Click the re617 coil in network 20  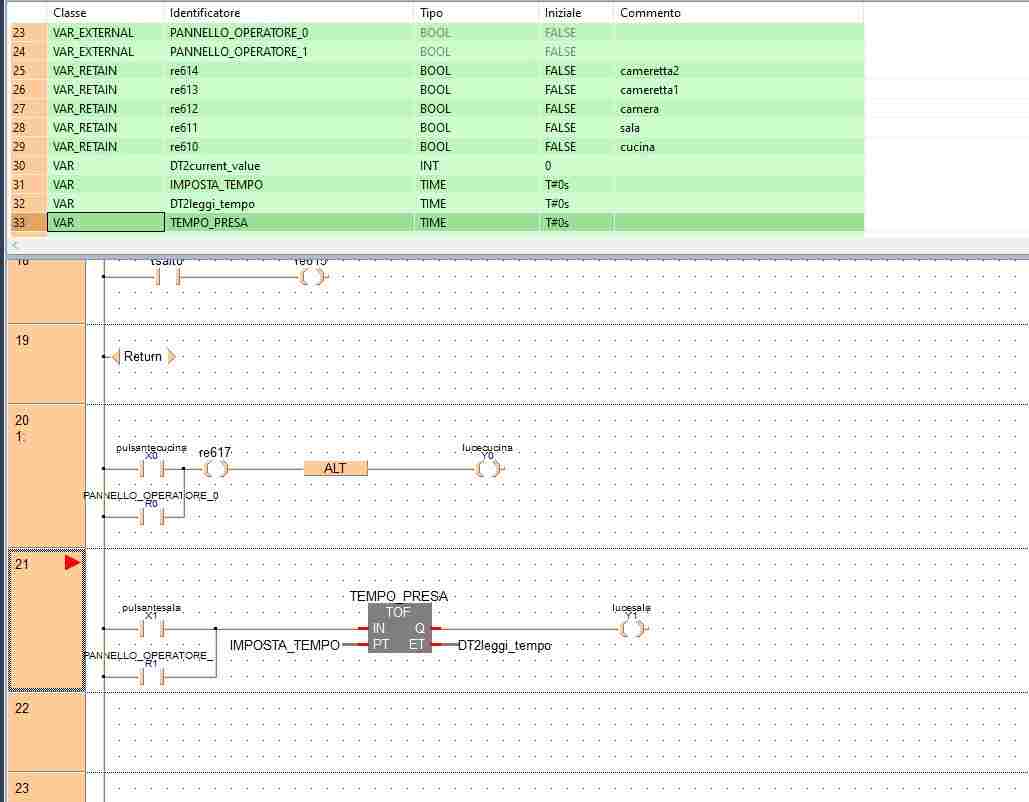pyautogui.click(x=215, y=468)
